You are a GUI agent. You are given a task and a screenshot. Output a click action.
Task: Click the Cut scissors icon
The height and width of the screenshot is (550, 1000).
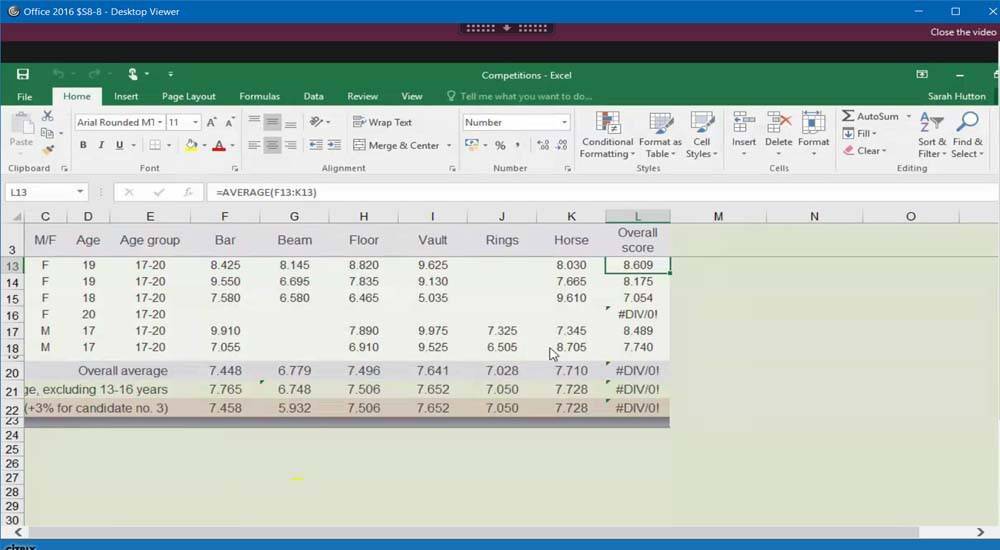click(x=47, y=117)
